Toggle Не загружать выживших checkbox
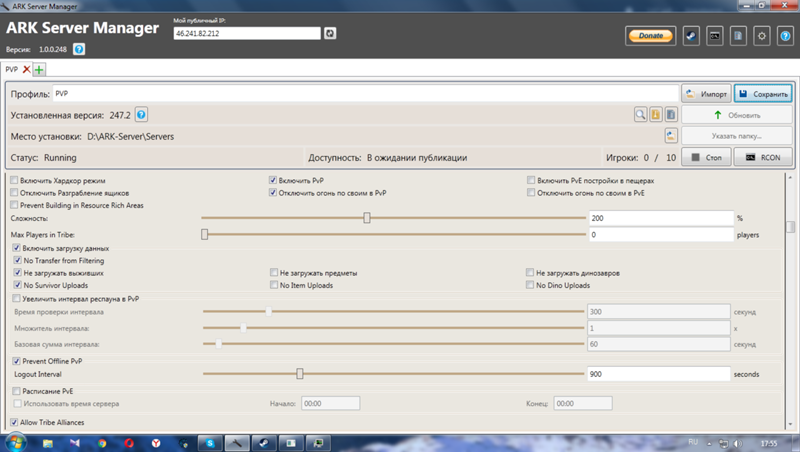The width and height of the screenshot is (800, 452). coord(18,272)
